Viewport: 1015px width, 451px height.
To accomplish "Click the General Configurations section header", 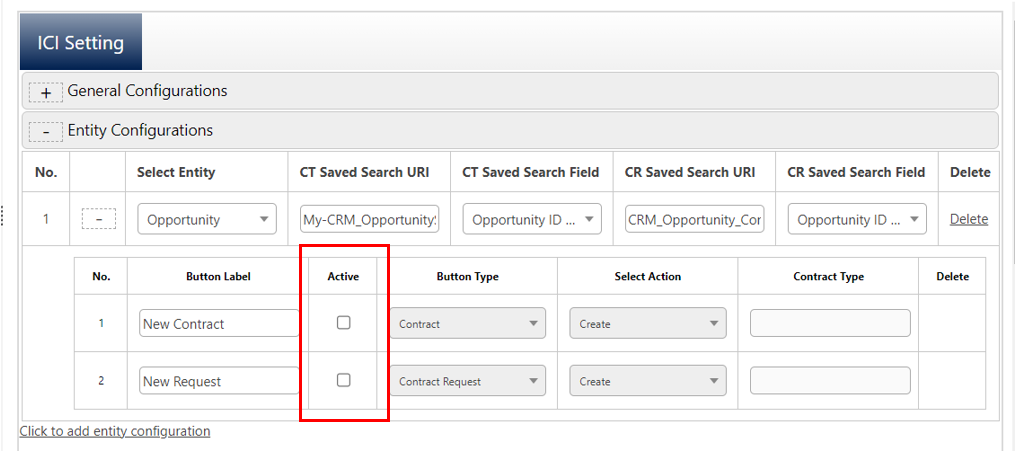I will [147, 91].
